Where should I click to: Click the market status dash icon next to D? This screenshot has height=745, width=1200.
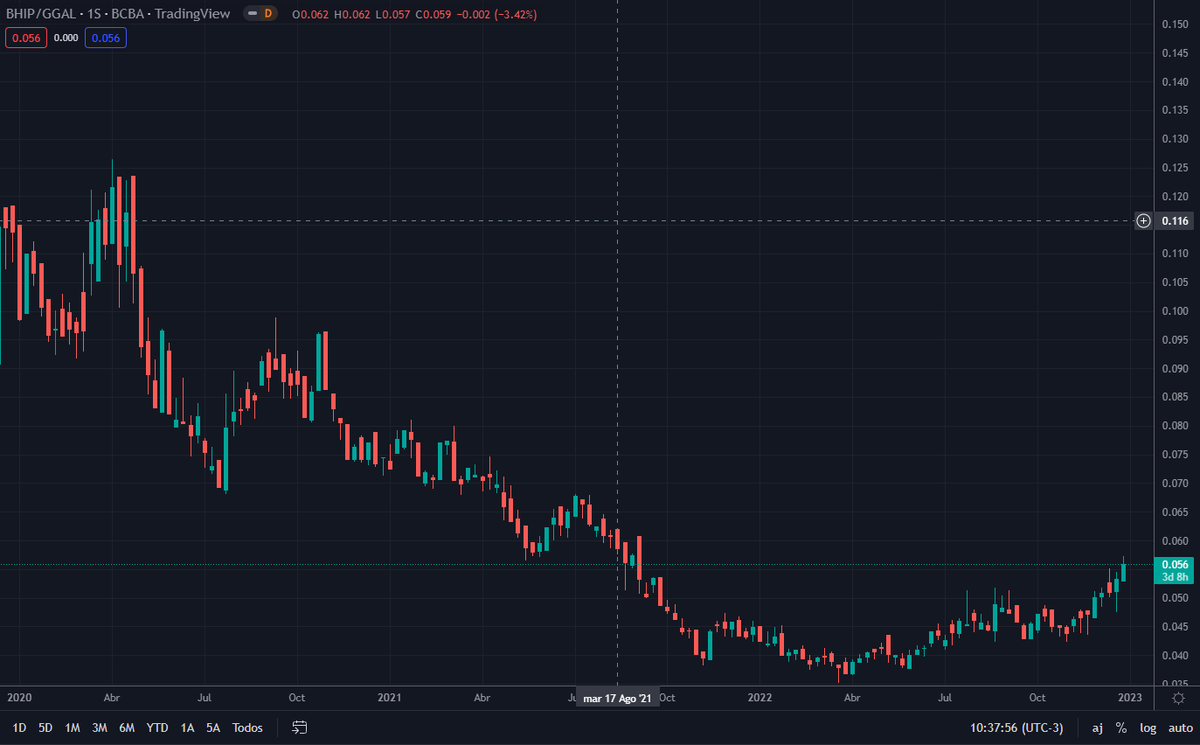pos(252,13)
